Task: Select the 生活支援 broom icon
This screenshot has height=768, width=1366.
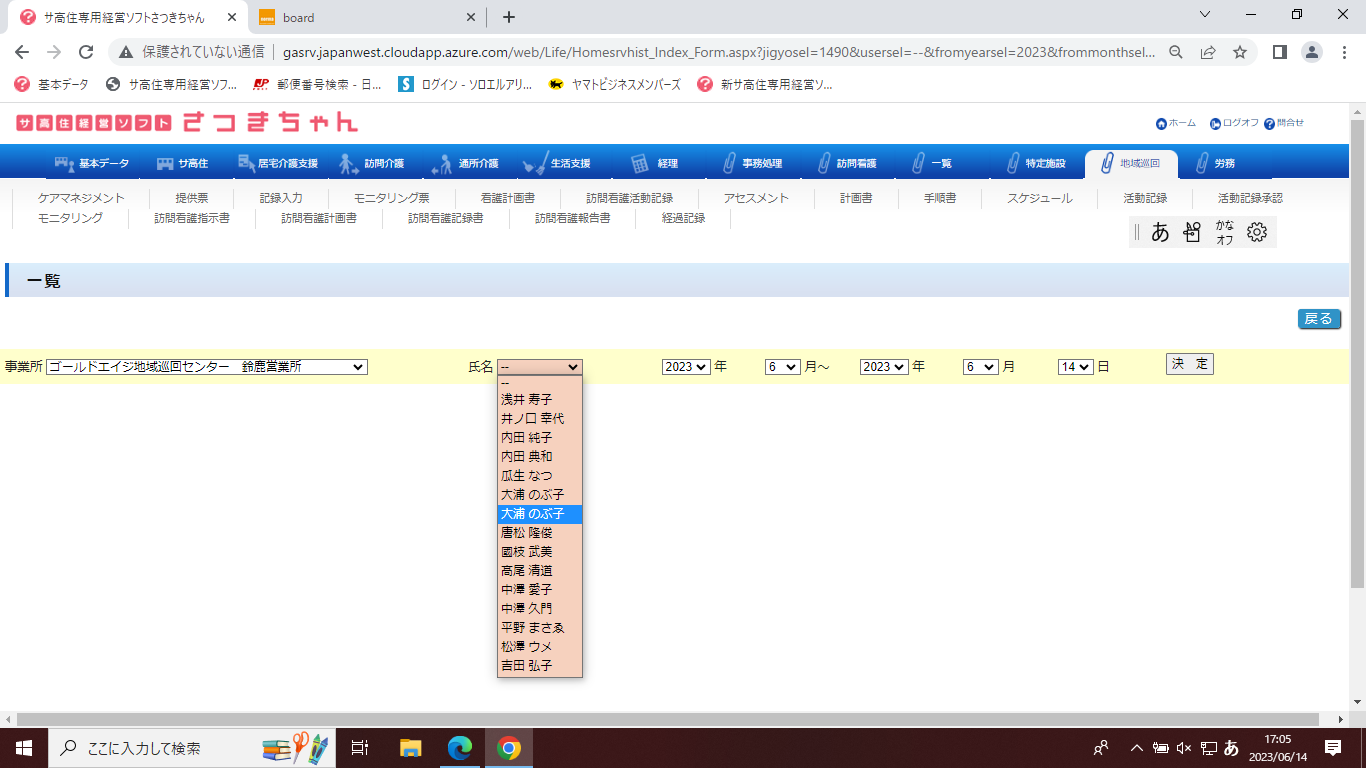Action: [x=535, y=163]
